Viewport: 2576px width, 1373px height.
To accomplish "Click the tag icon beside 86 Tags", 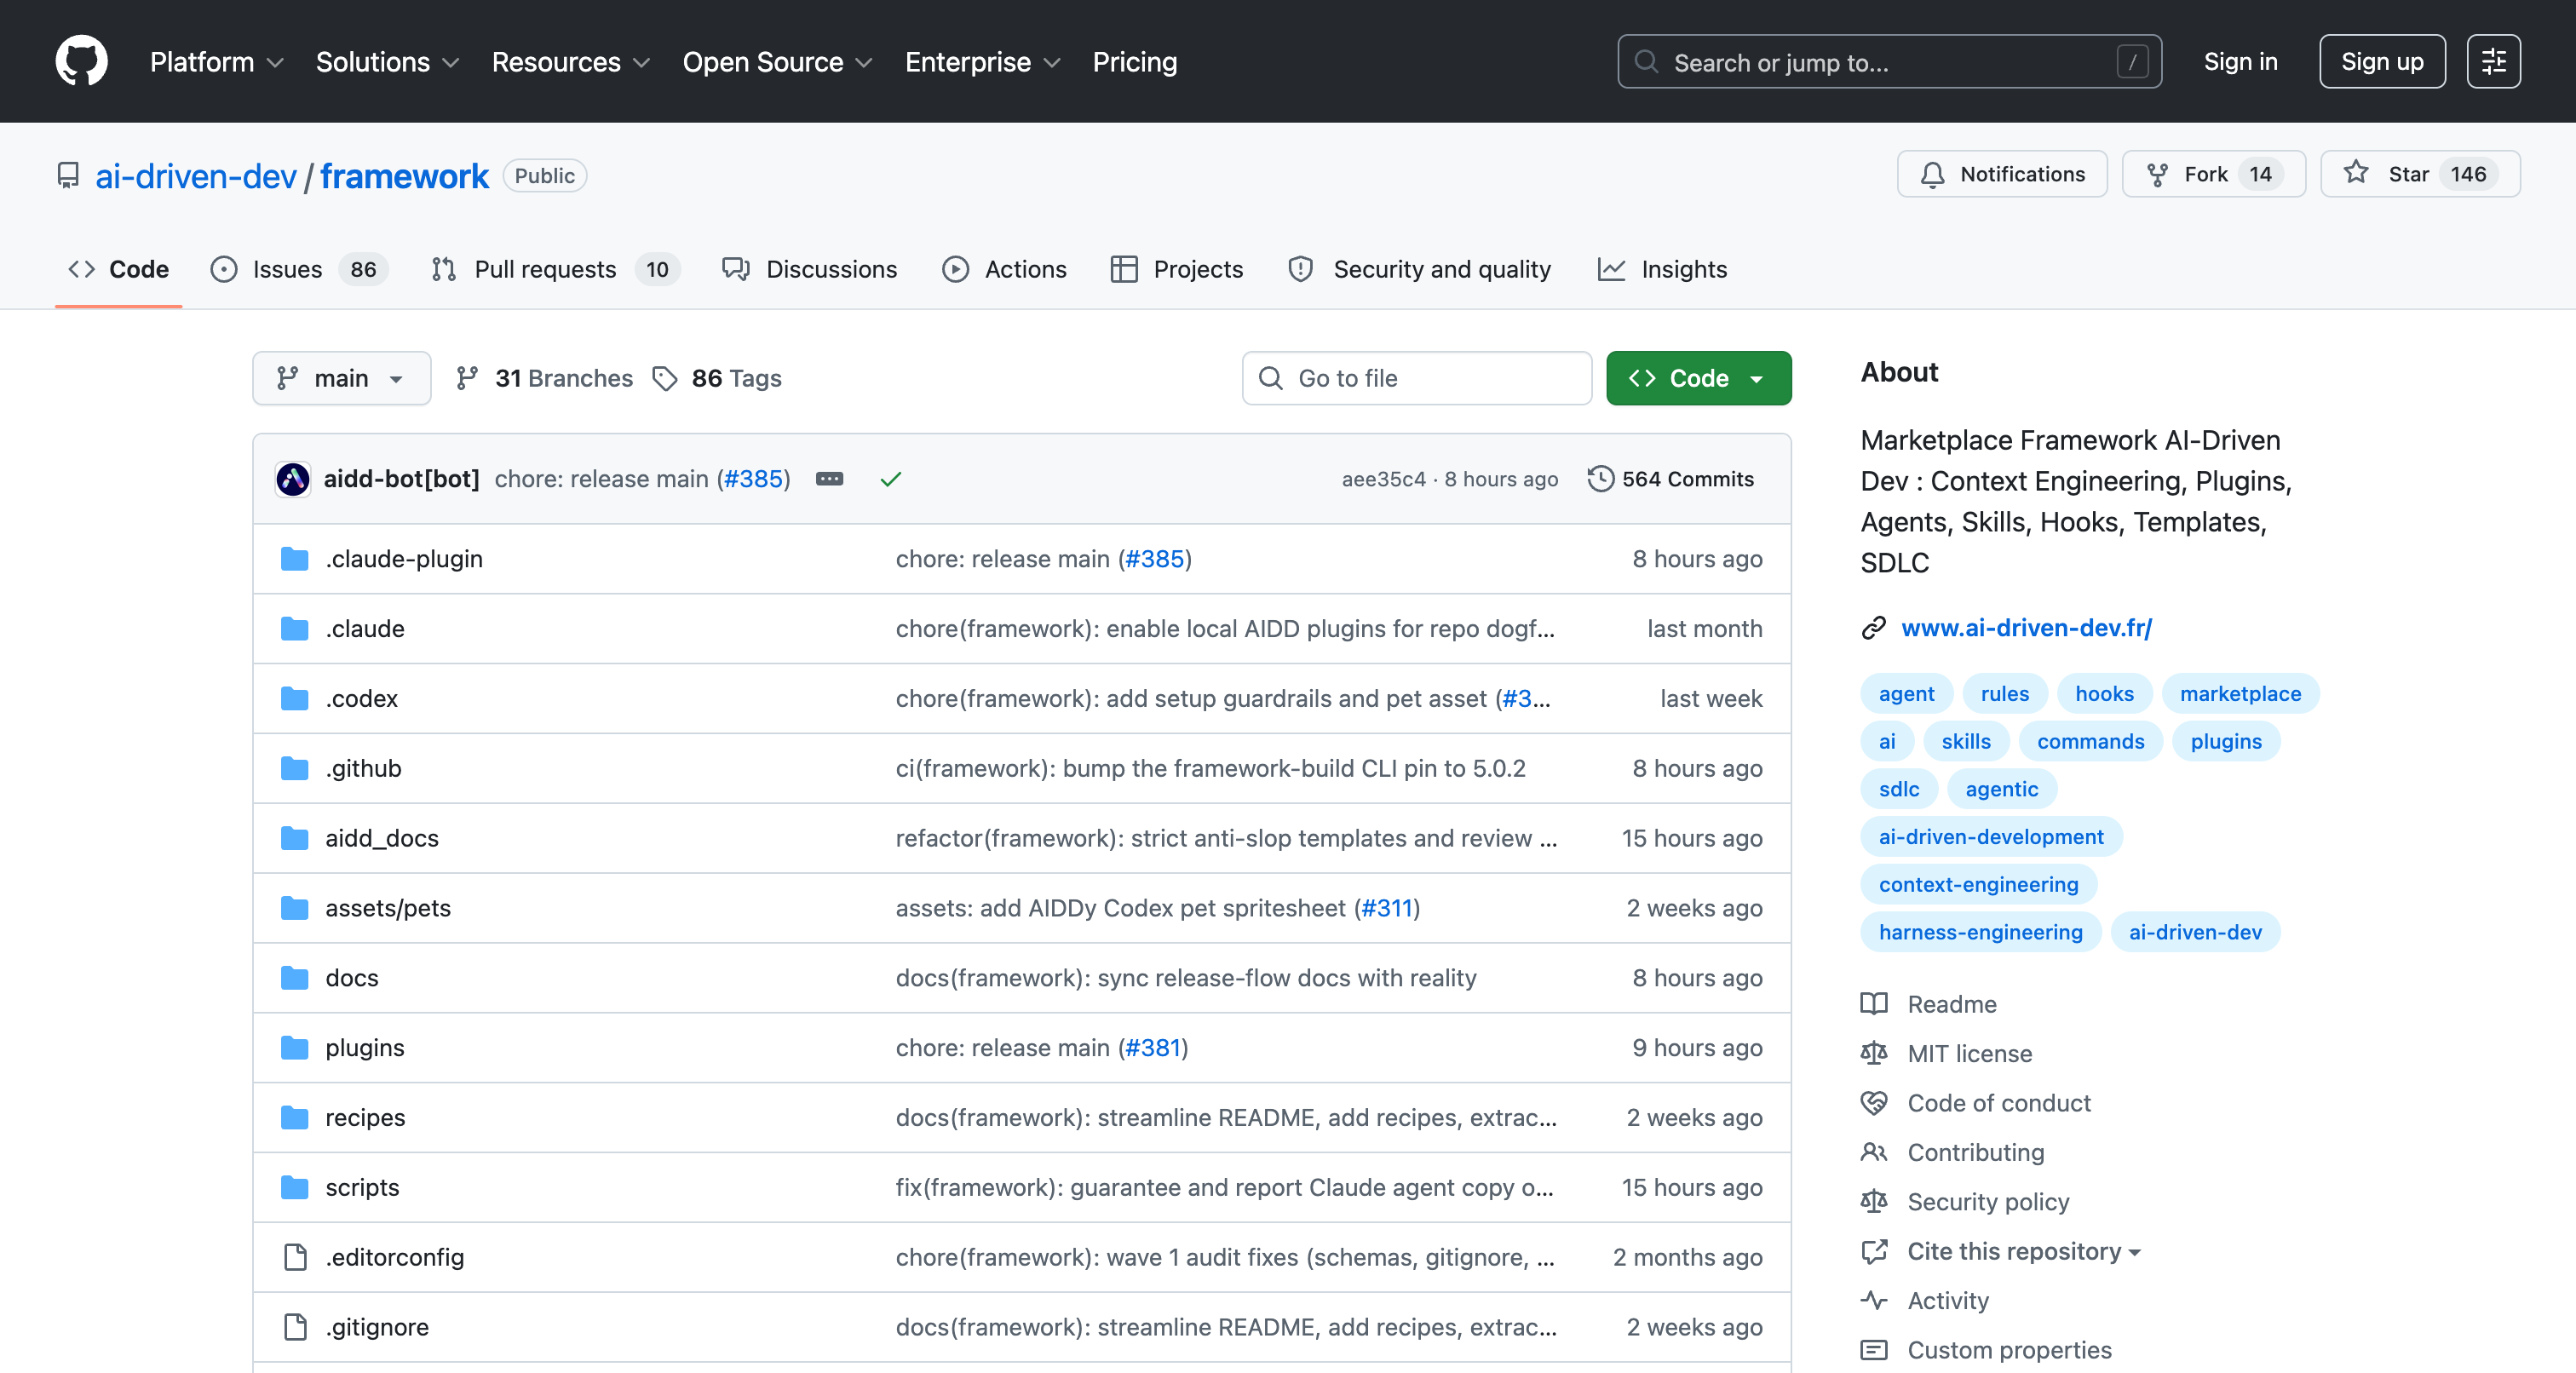I will coord(665,378).
